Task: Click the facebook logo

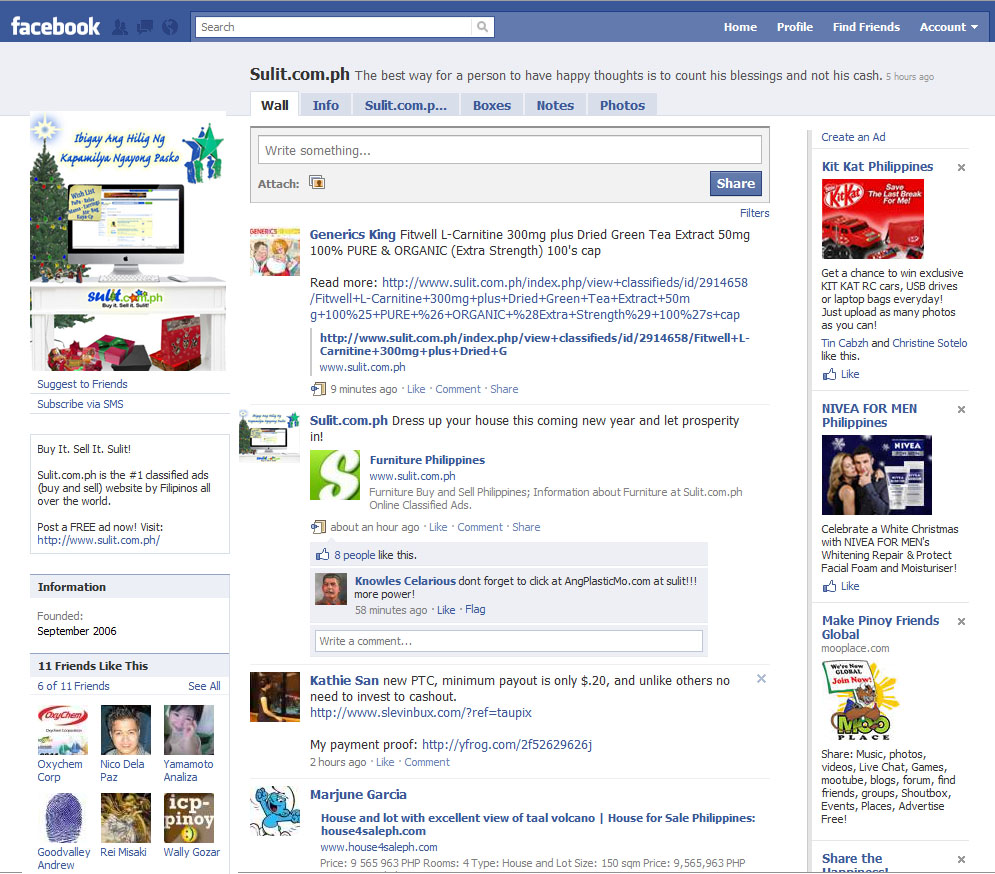Action: pos(55,27)
